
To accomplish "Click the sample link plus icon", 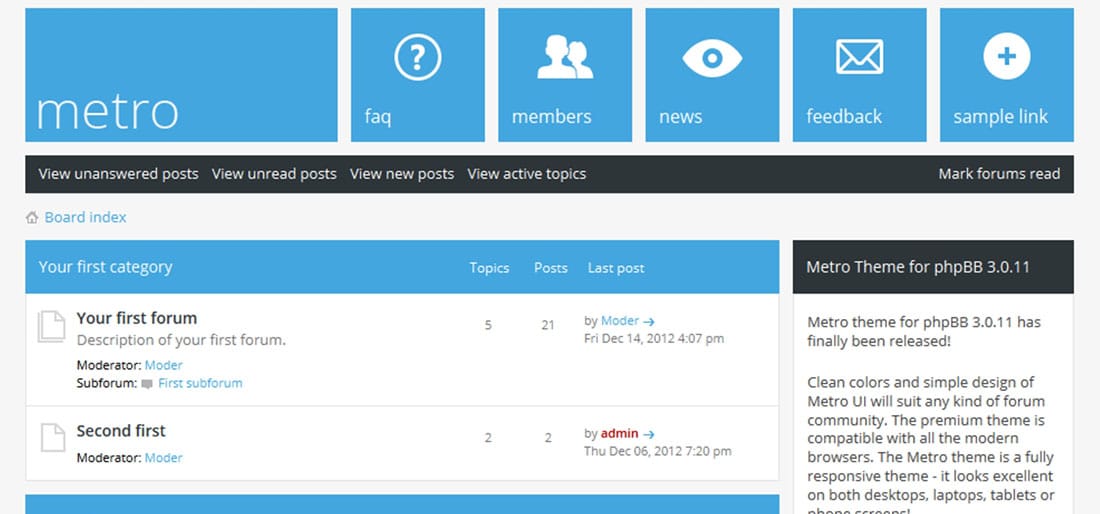I will (1006, 57).
